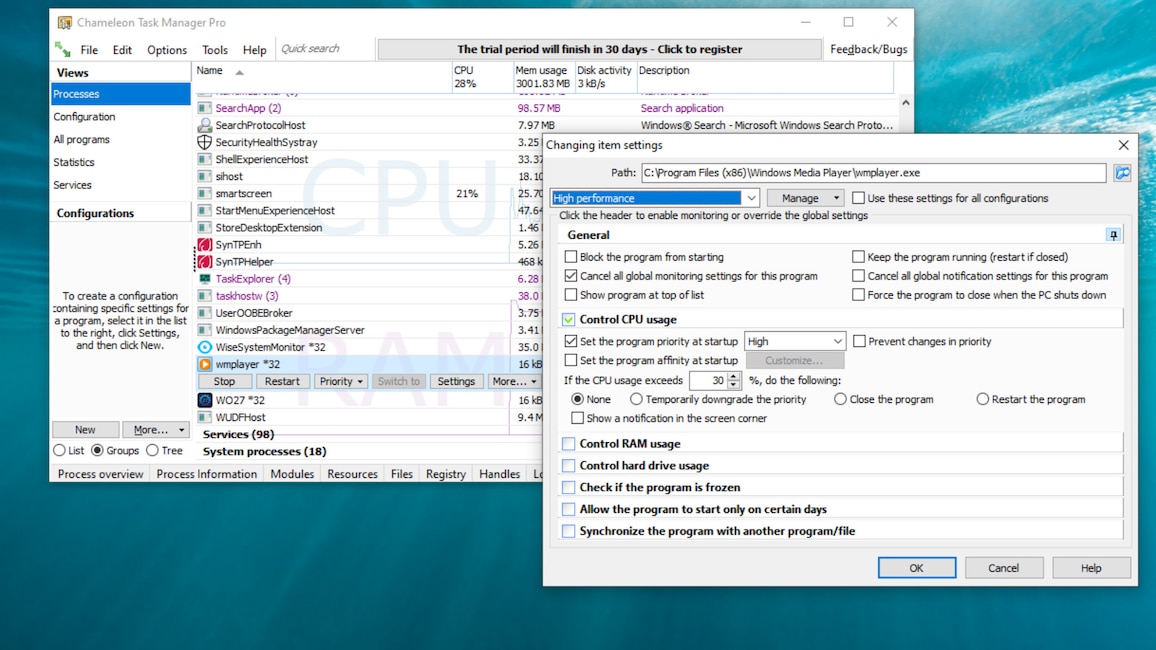
Task: Open the More dropdown beside Settings
Action: 513,381
